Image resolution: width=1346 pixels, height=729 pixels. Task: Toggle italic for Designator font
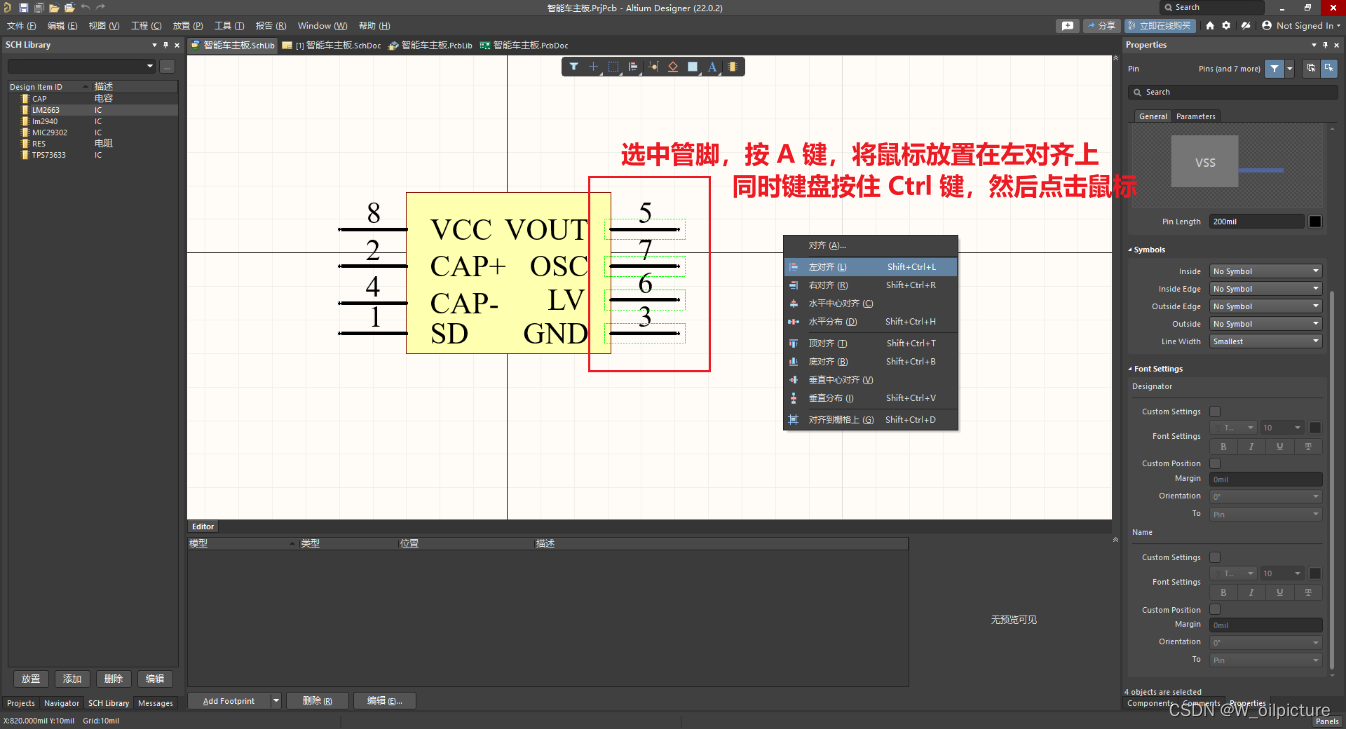coord(1251,446)
